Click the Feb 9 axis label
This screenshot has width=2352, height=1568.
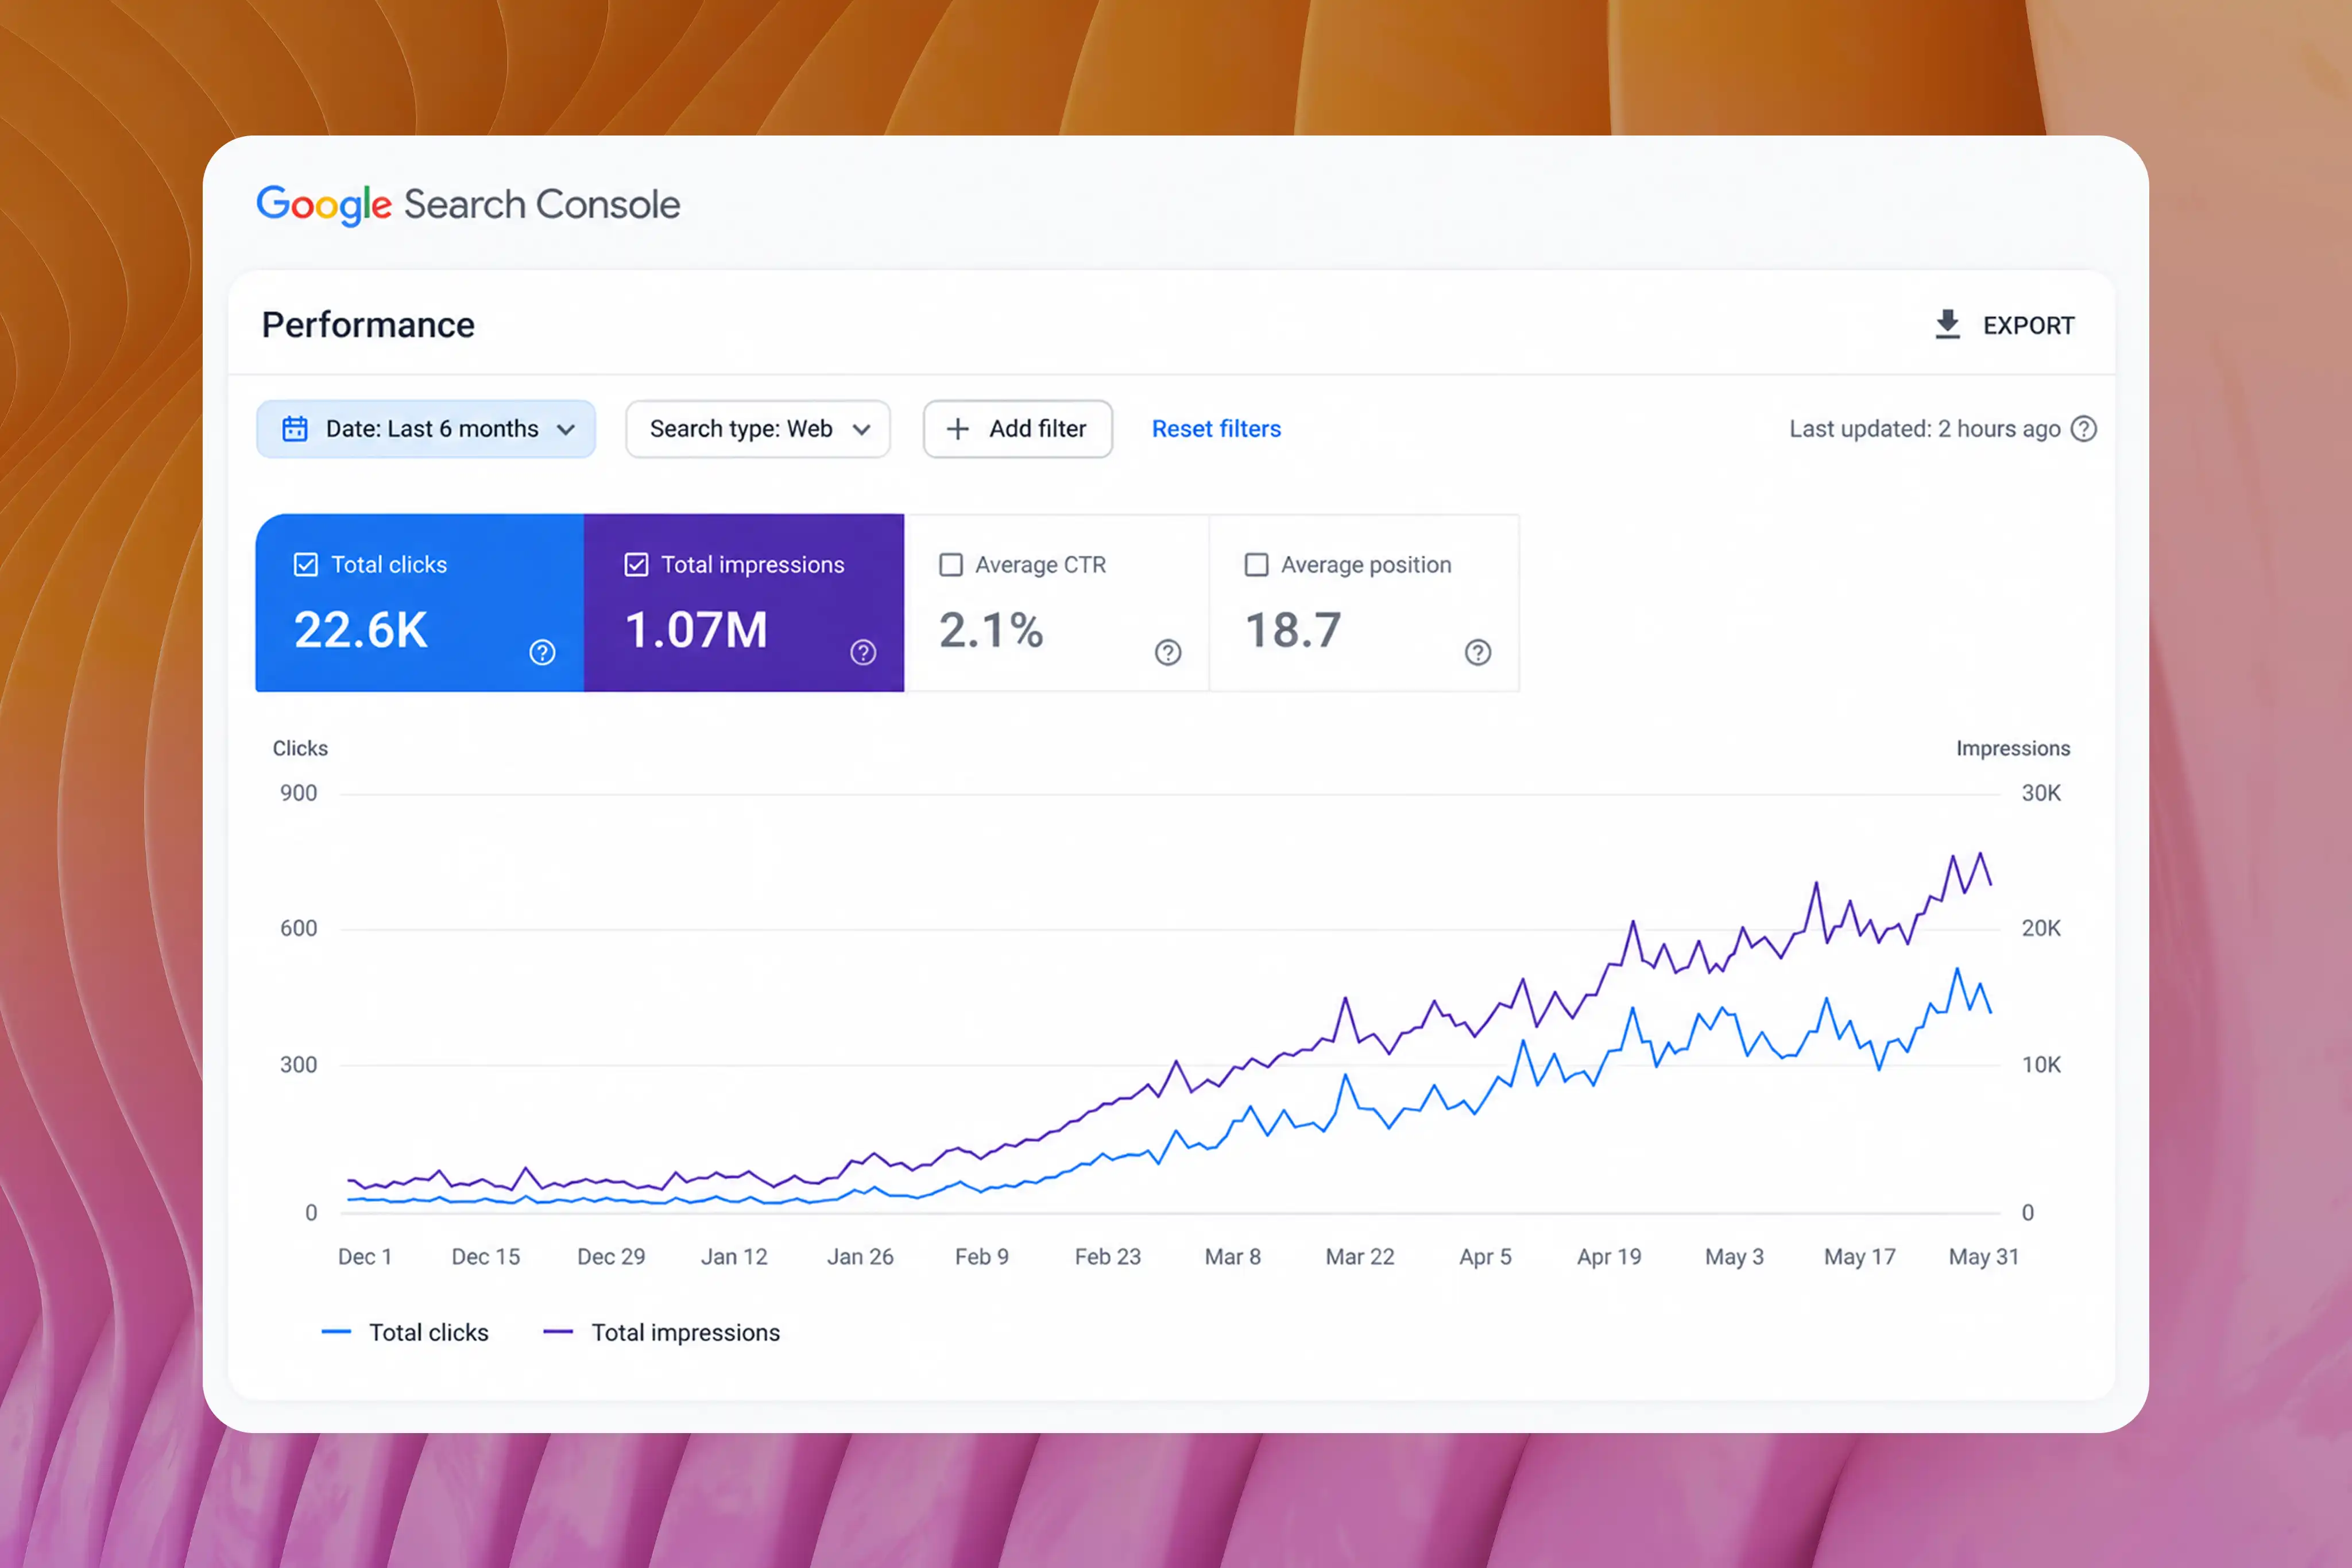(982, 1257)
